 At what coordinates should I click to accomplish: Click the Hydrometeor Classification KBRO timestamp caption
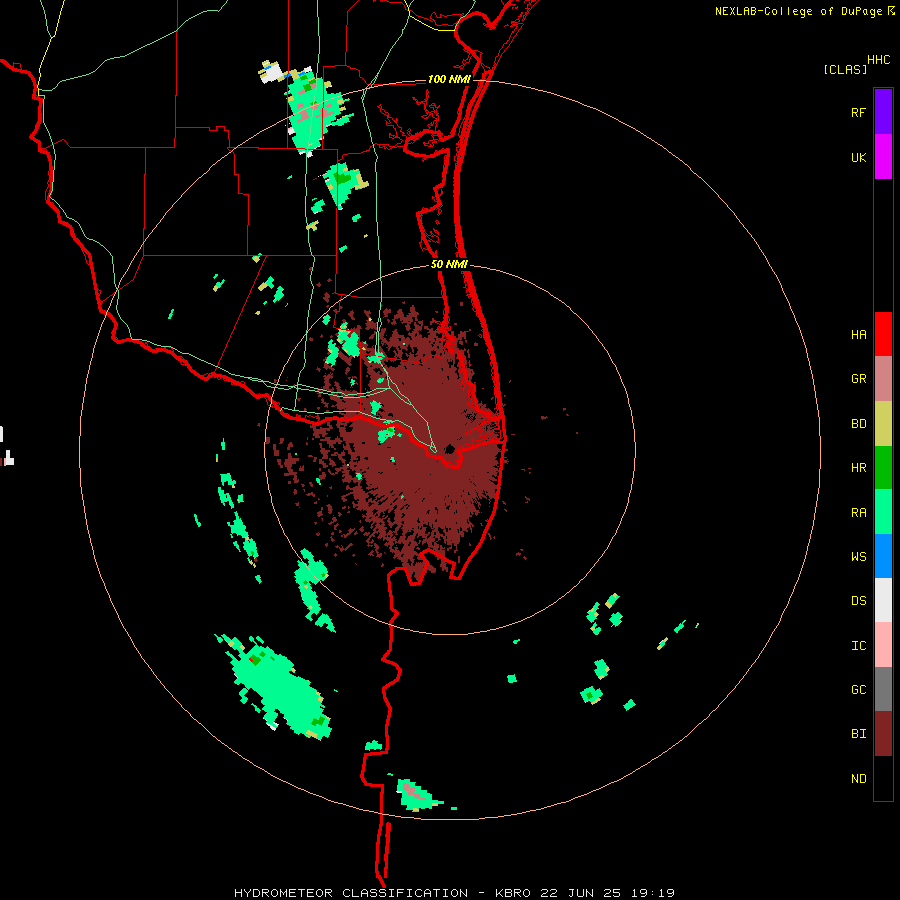coord(454,893)
